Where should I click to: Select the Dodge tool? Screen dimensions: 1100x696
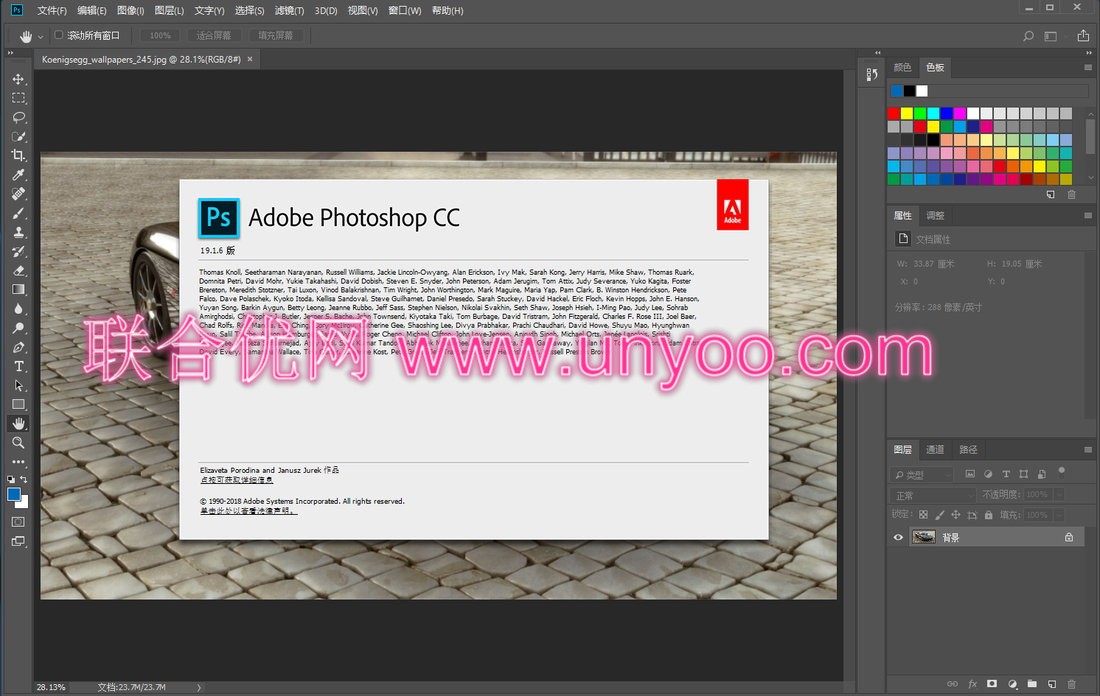[x=18, y=328]
